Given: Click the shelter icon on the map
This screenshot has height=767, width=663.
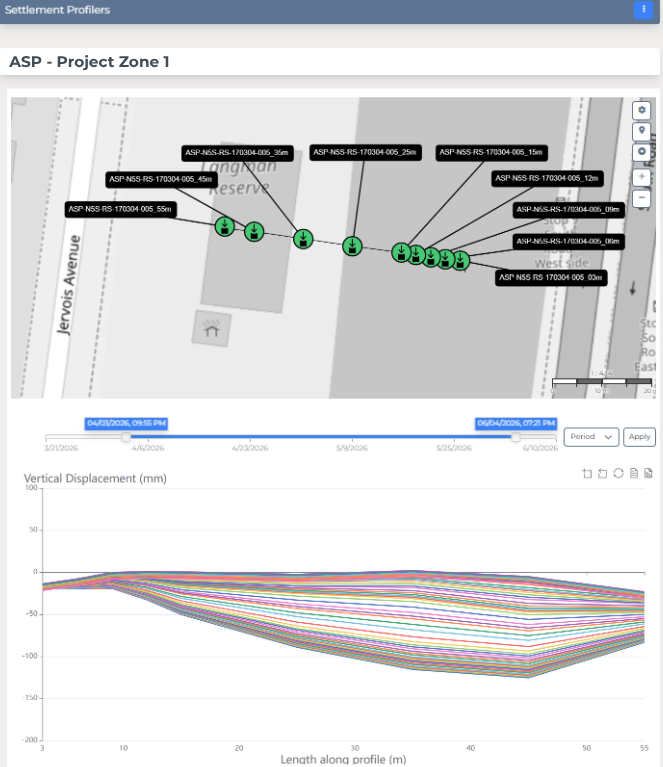Looking at the screenshot, I should click(211, 329).
